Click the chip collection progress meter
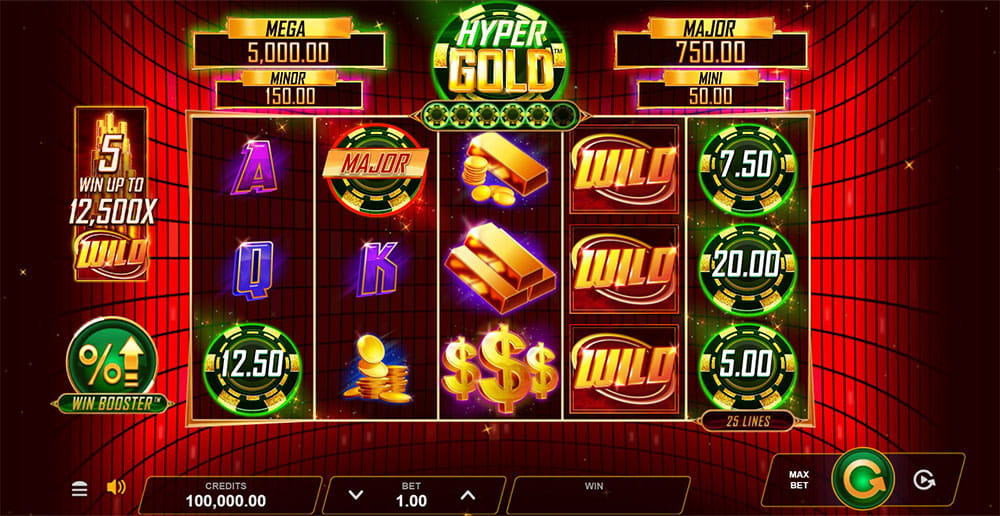This screenshot has height=516, width=1000. coord(501,115)
